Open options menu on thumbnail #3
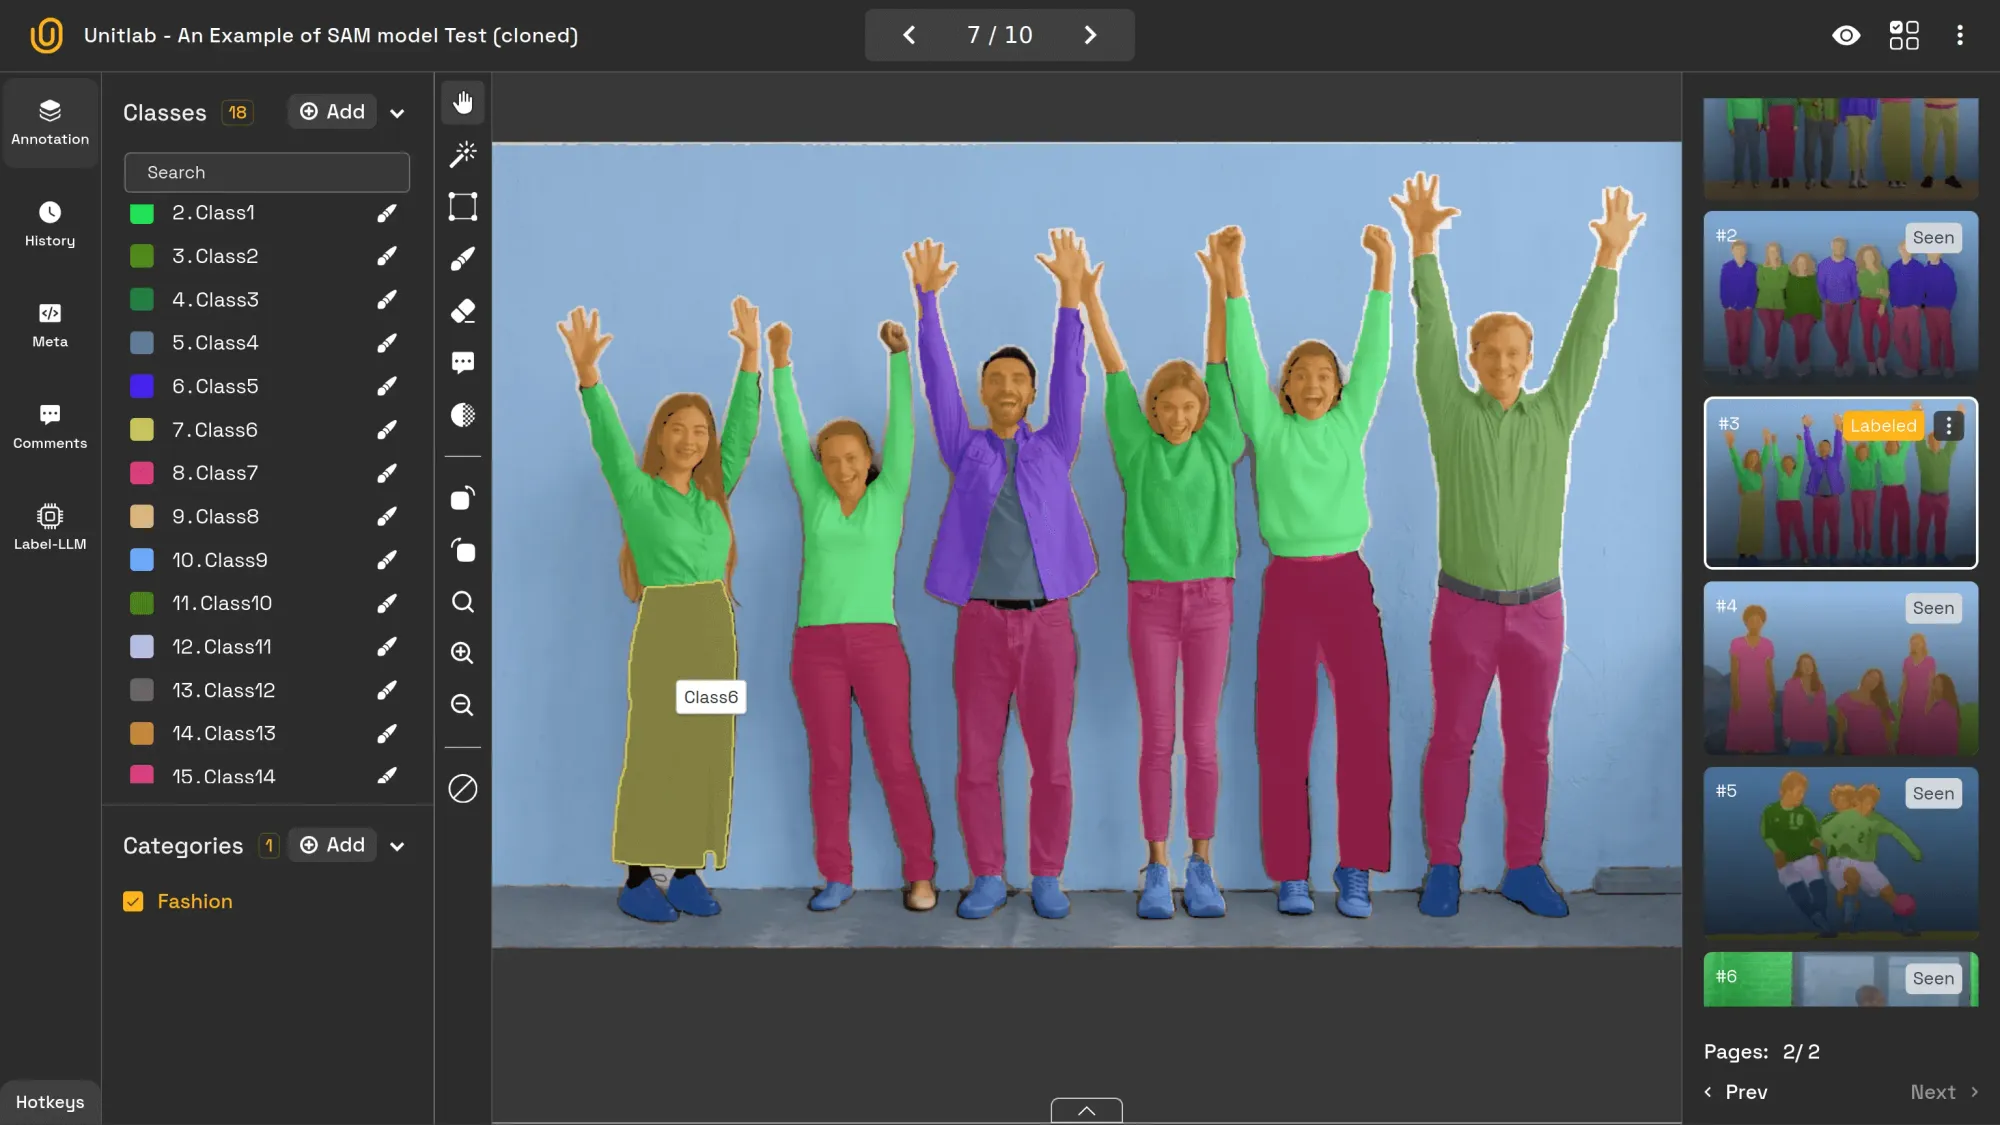This screenshot has width=2000, height=1125. 1946,425
